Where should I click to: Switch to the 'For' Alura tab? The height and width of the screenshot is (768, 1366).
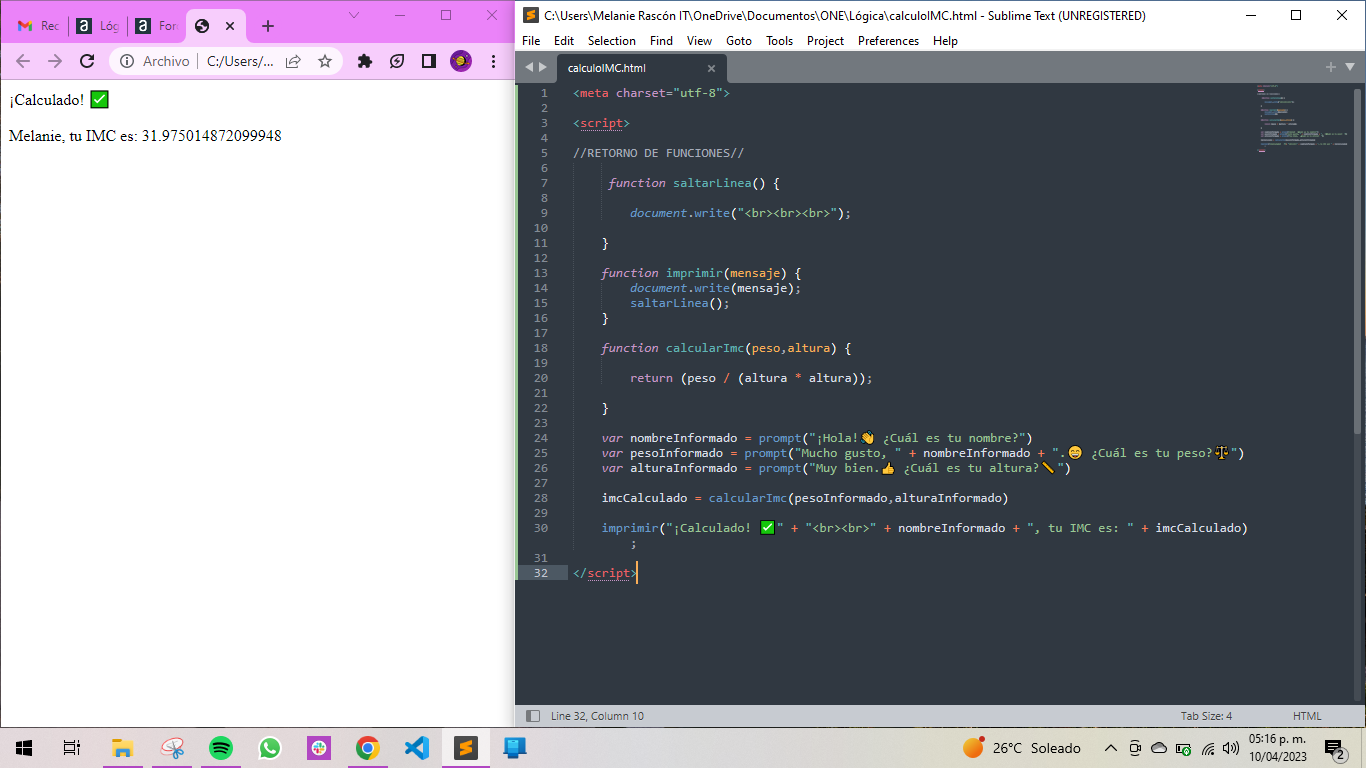click(x=155, y=26)
